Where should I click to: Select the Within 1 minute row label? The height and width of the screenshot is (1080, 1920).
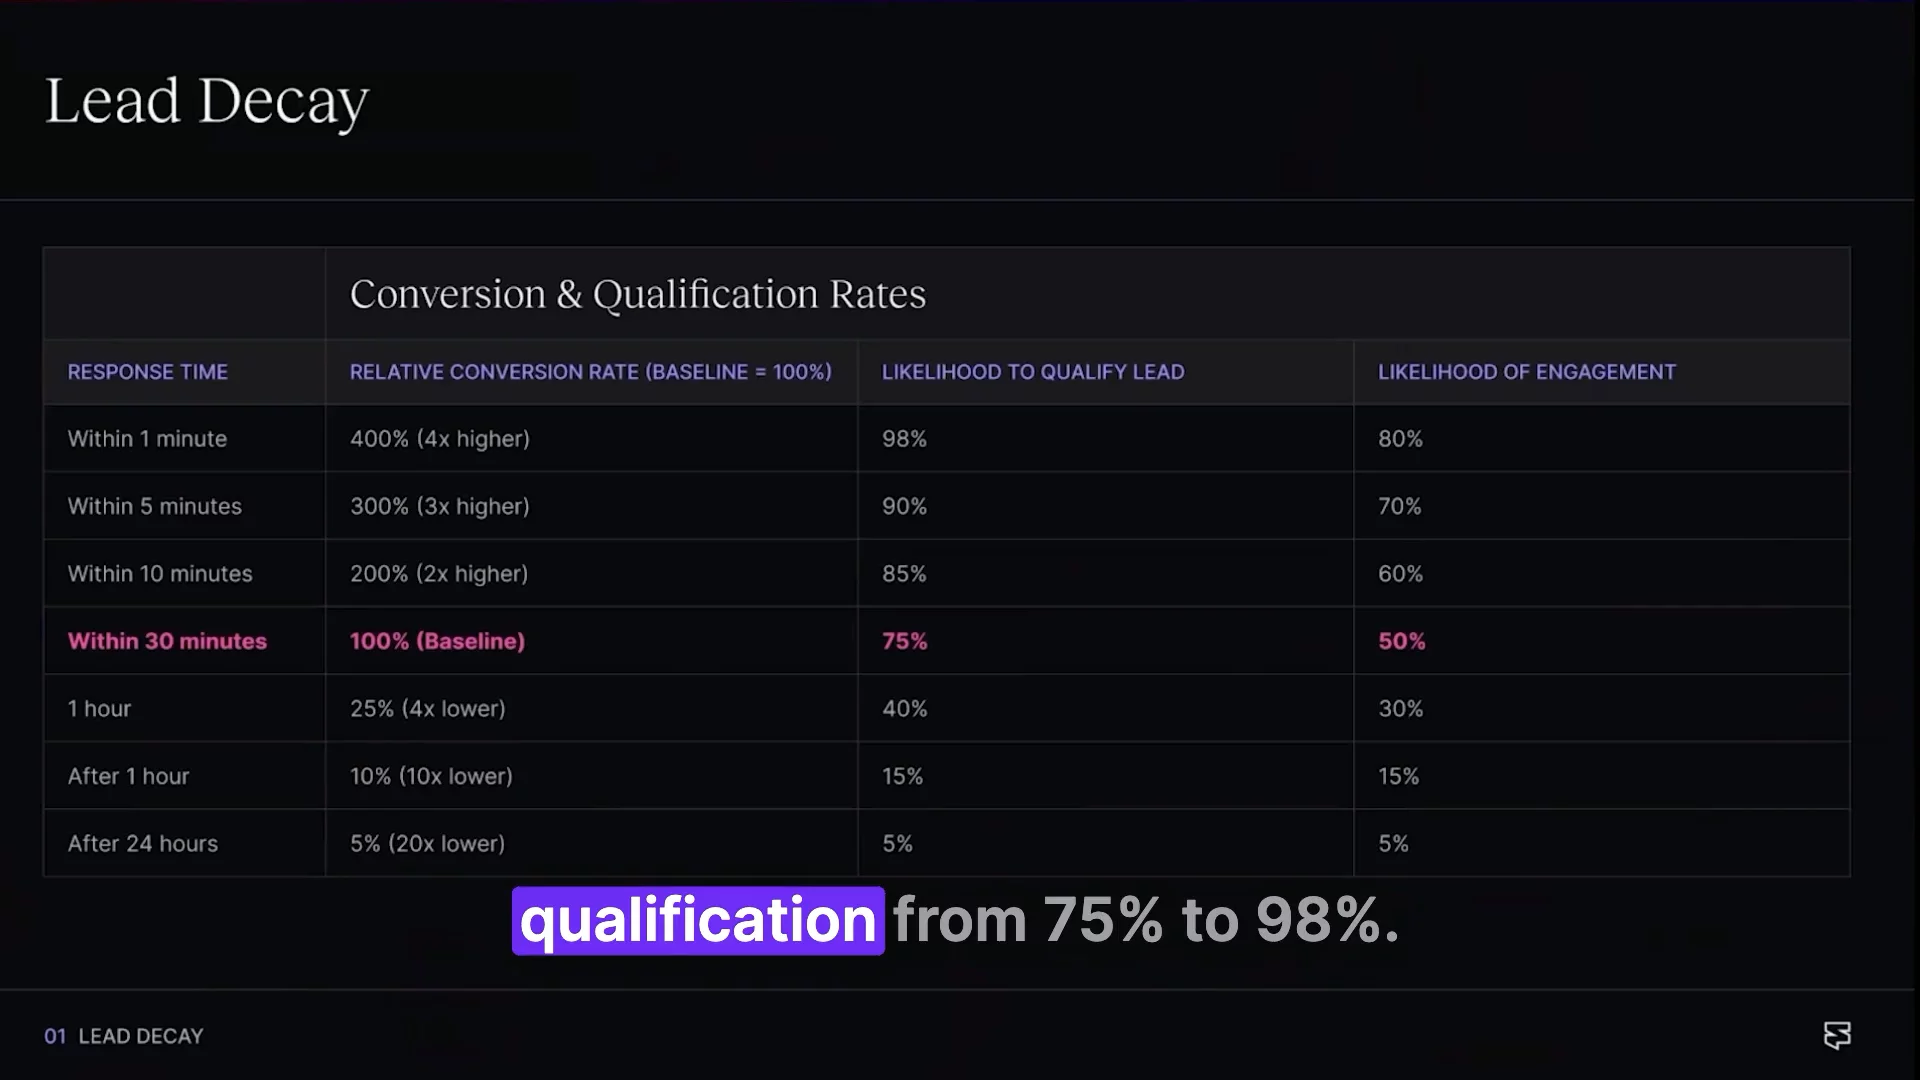tap(147, 439)
